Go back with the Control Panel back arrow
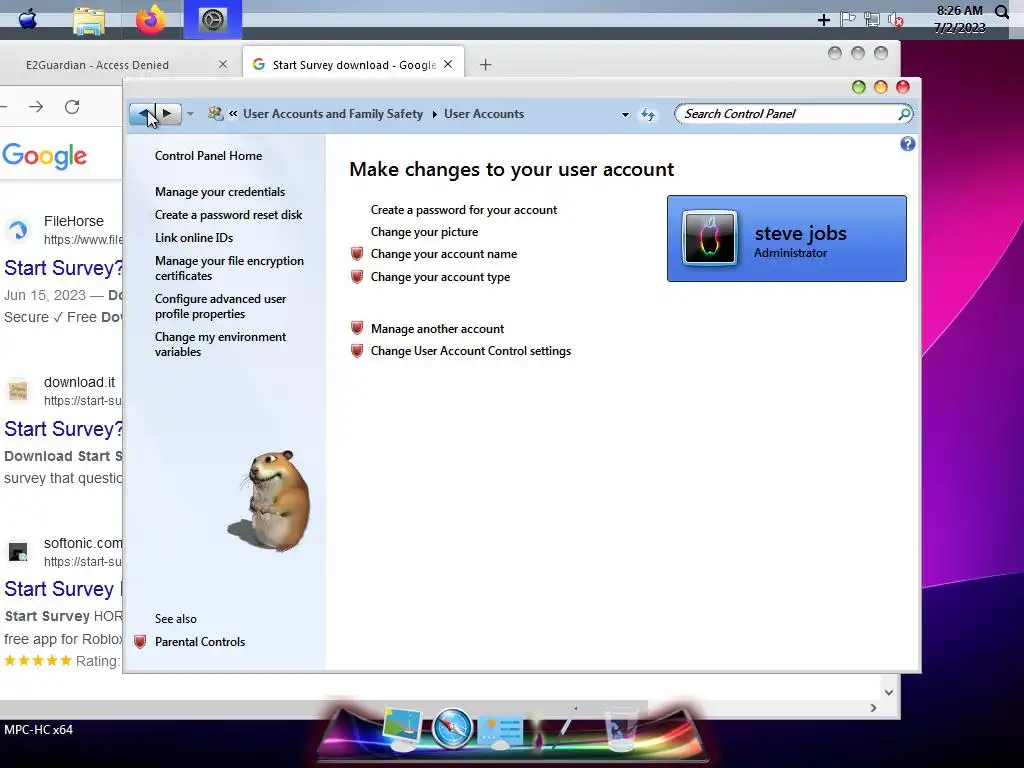The width and height of the screenshot is (1024, 768). tap(143, 114)
